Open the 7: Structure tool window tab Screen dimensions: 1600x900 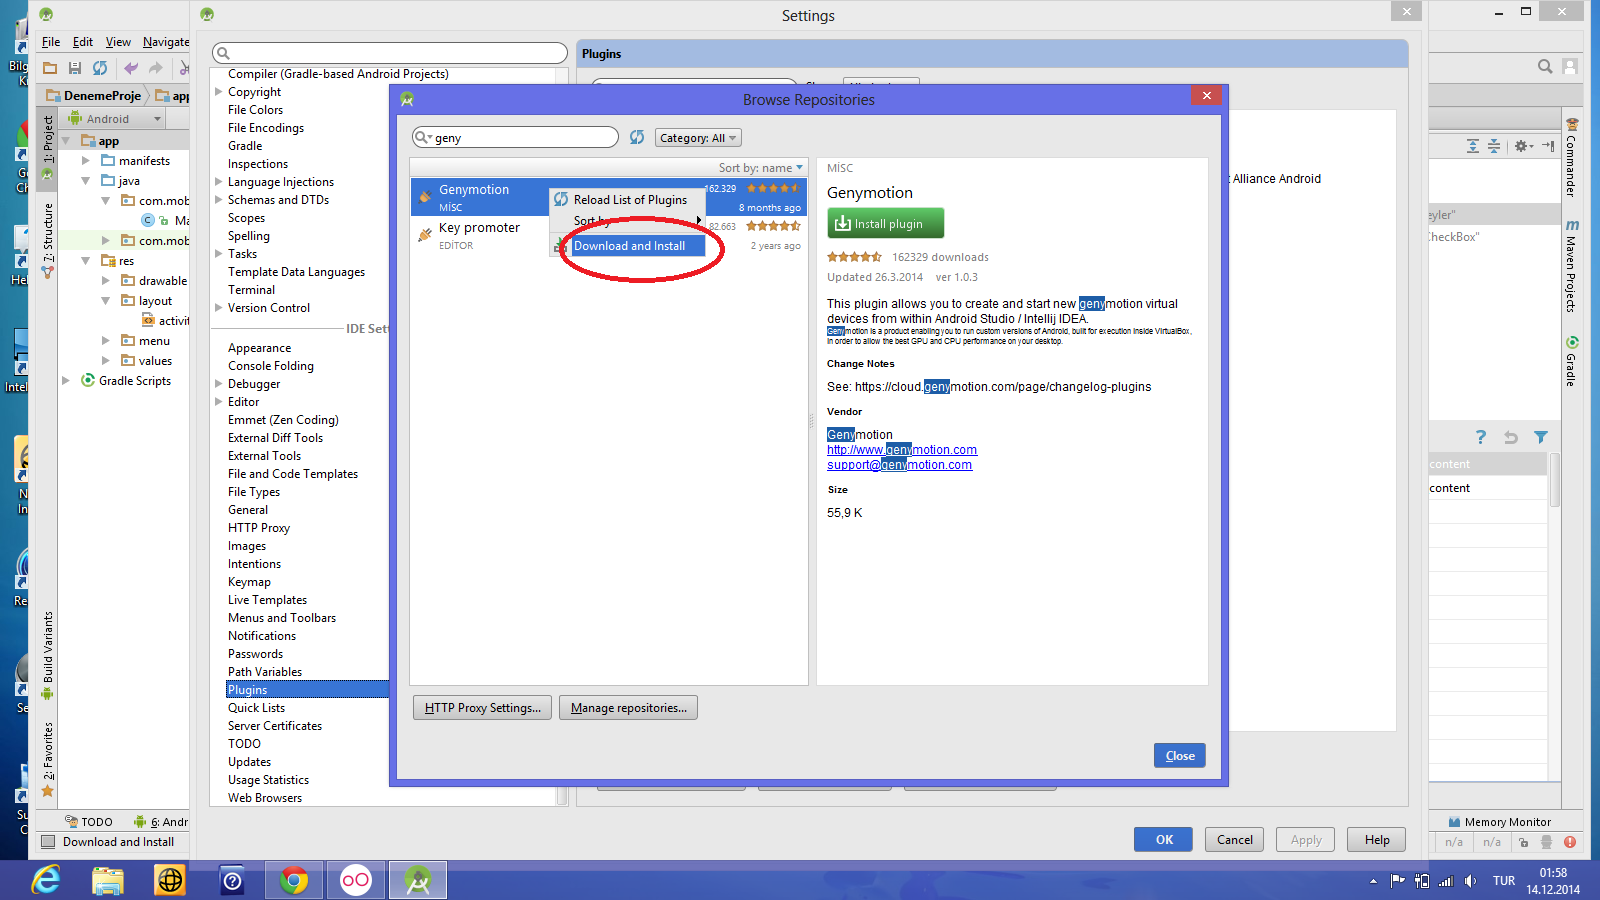tap(47, 240)
